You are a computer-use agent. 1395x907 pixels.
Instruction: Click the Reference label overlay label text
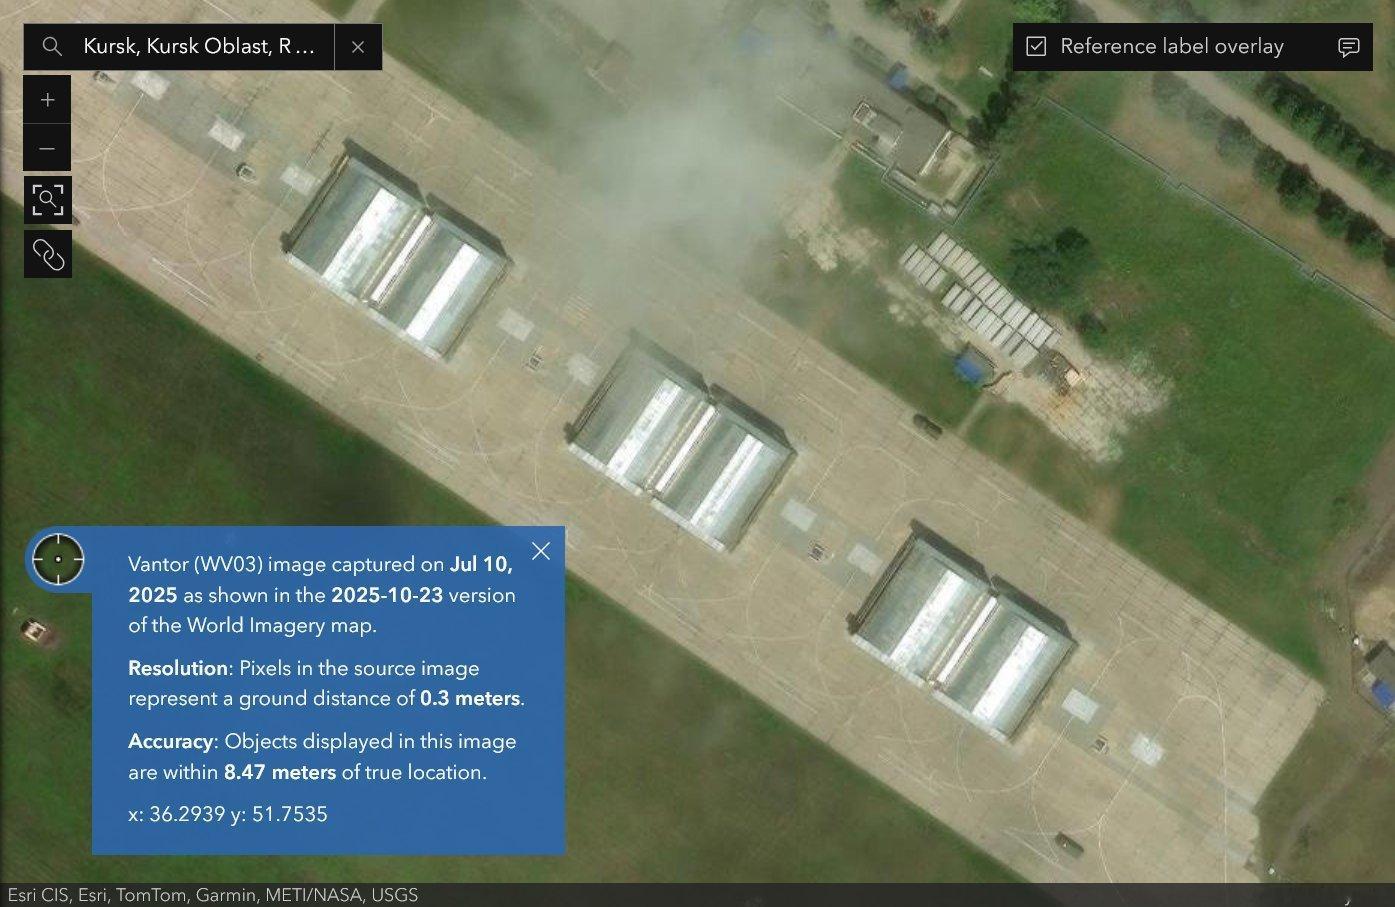[x=1172, y=47]
